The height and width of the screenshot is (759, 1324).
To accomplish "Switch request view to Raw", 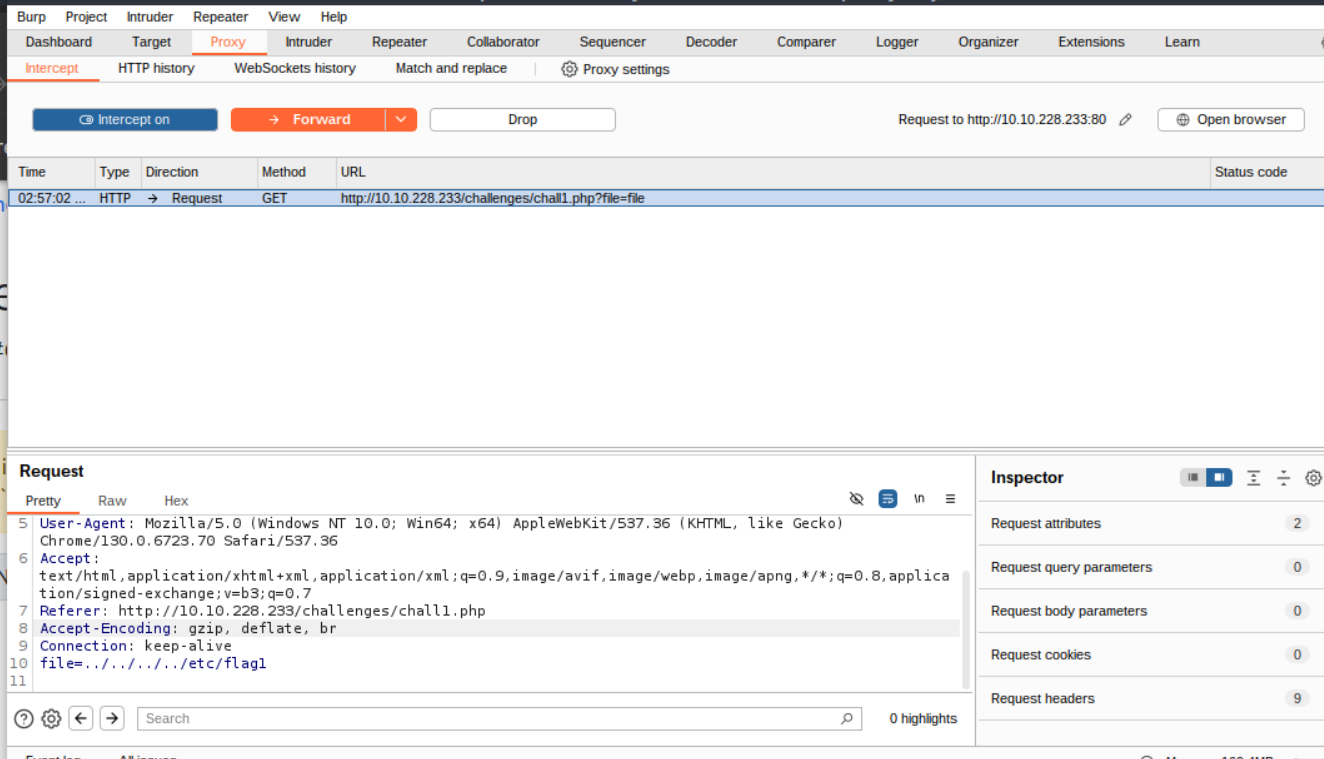I will point(112,501).
